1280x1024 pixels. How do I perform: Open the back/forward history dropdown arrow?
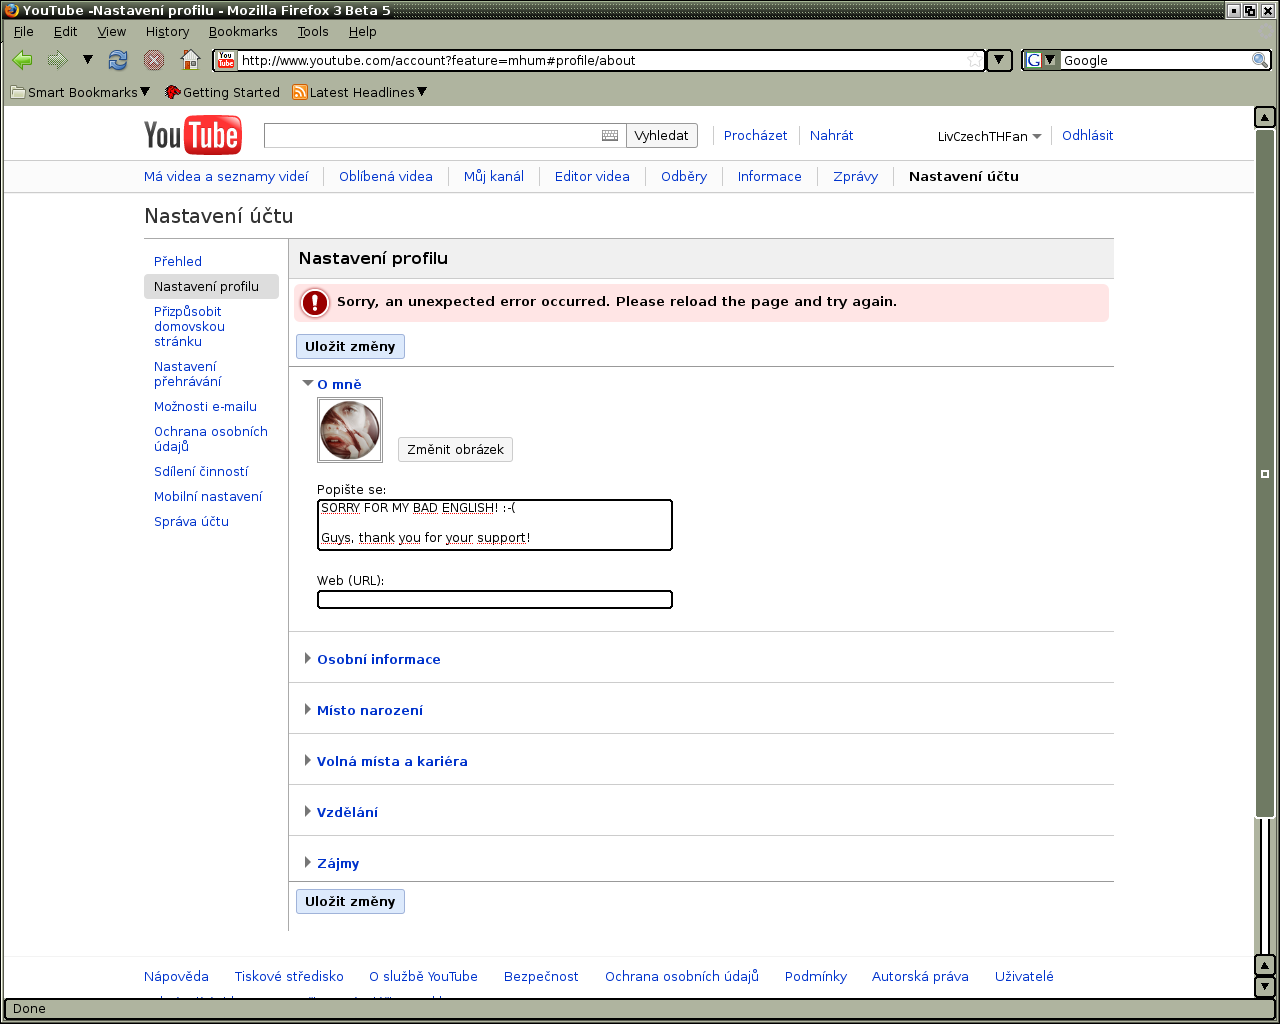[87, 60]
